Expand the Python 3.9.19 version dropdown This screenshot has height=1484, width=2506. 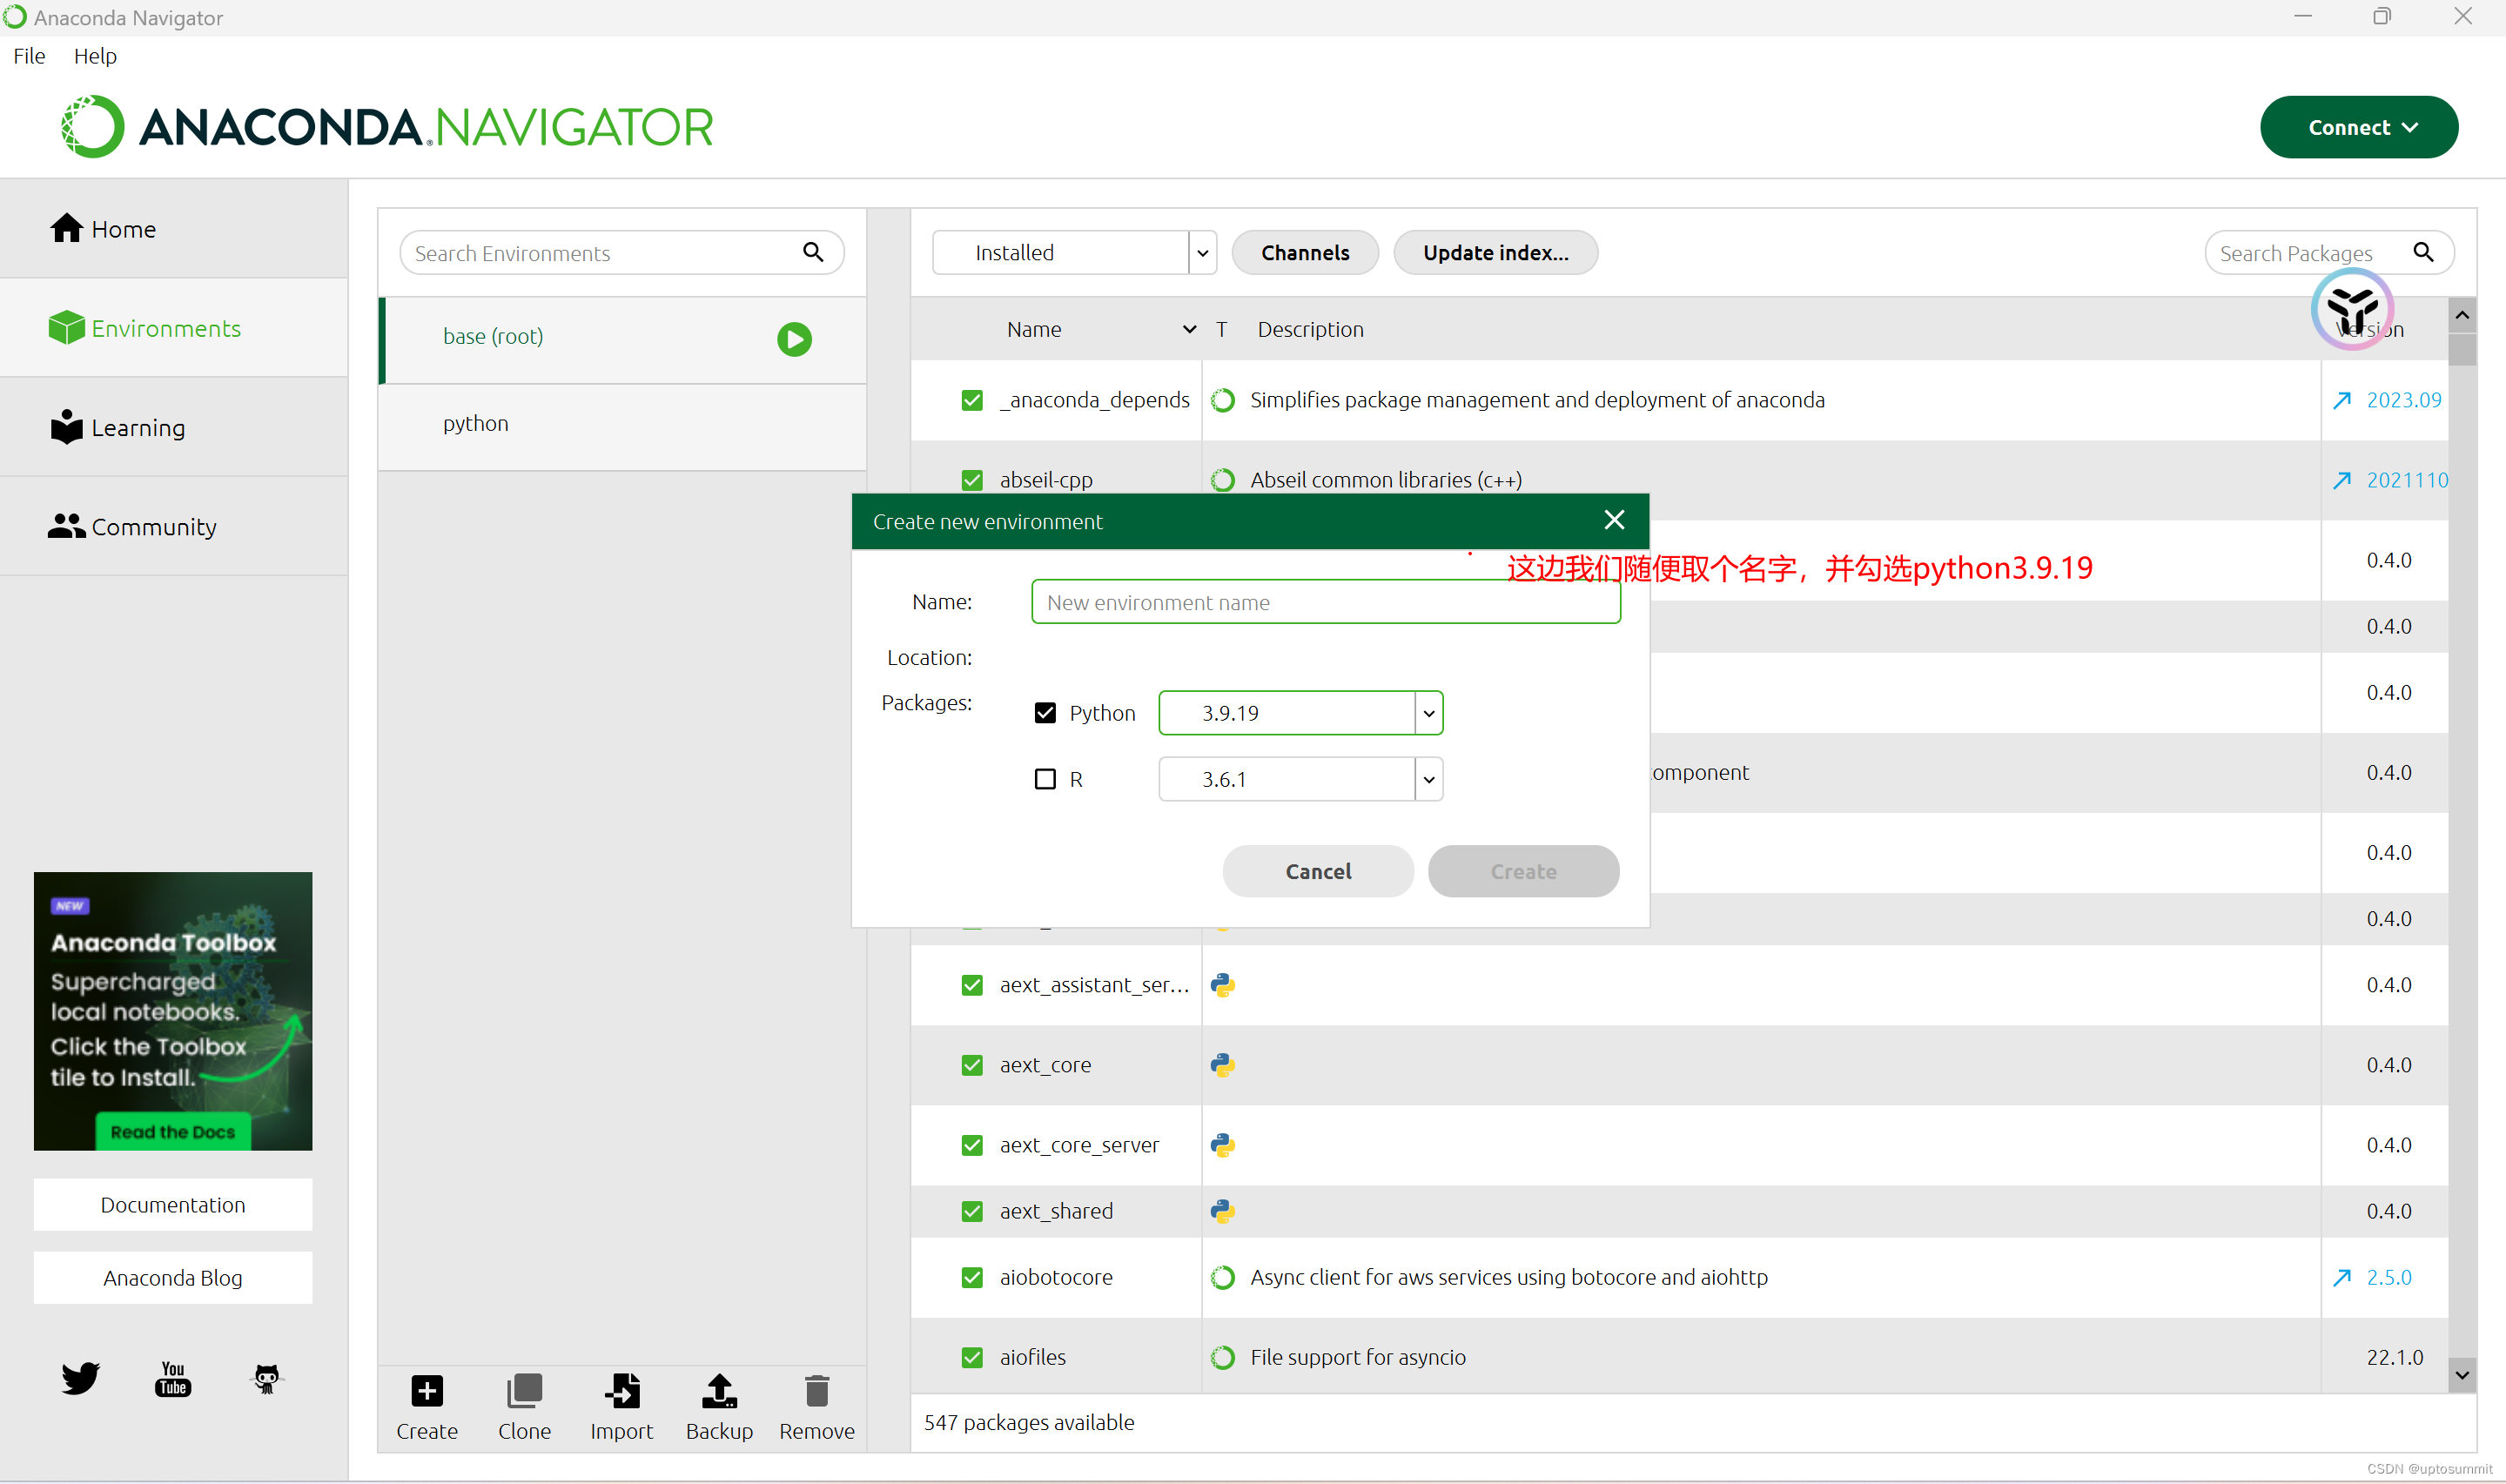[1429, 713]
